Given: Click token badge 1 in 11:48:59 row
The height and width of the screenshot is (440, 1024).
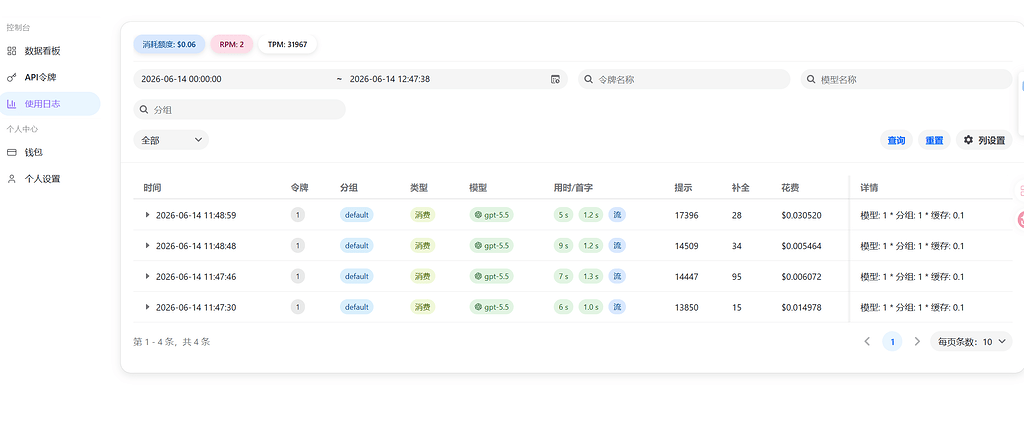Looking at the screenshot, I should [298, 215].
